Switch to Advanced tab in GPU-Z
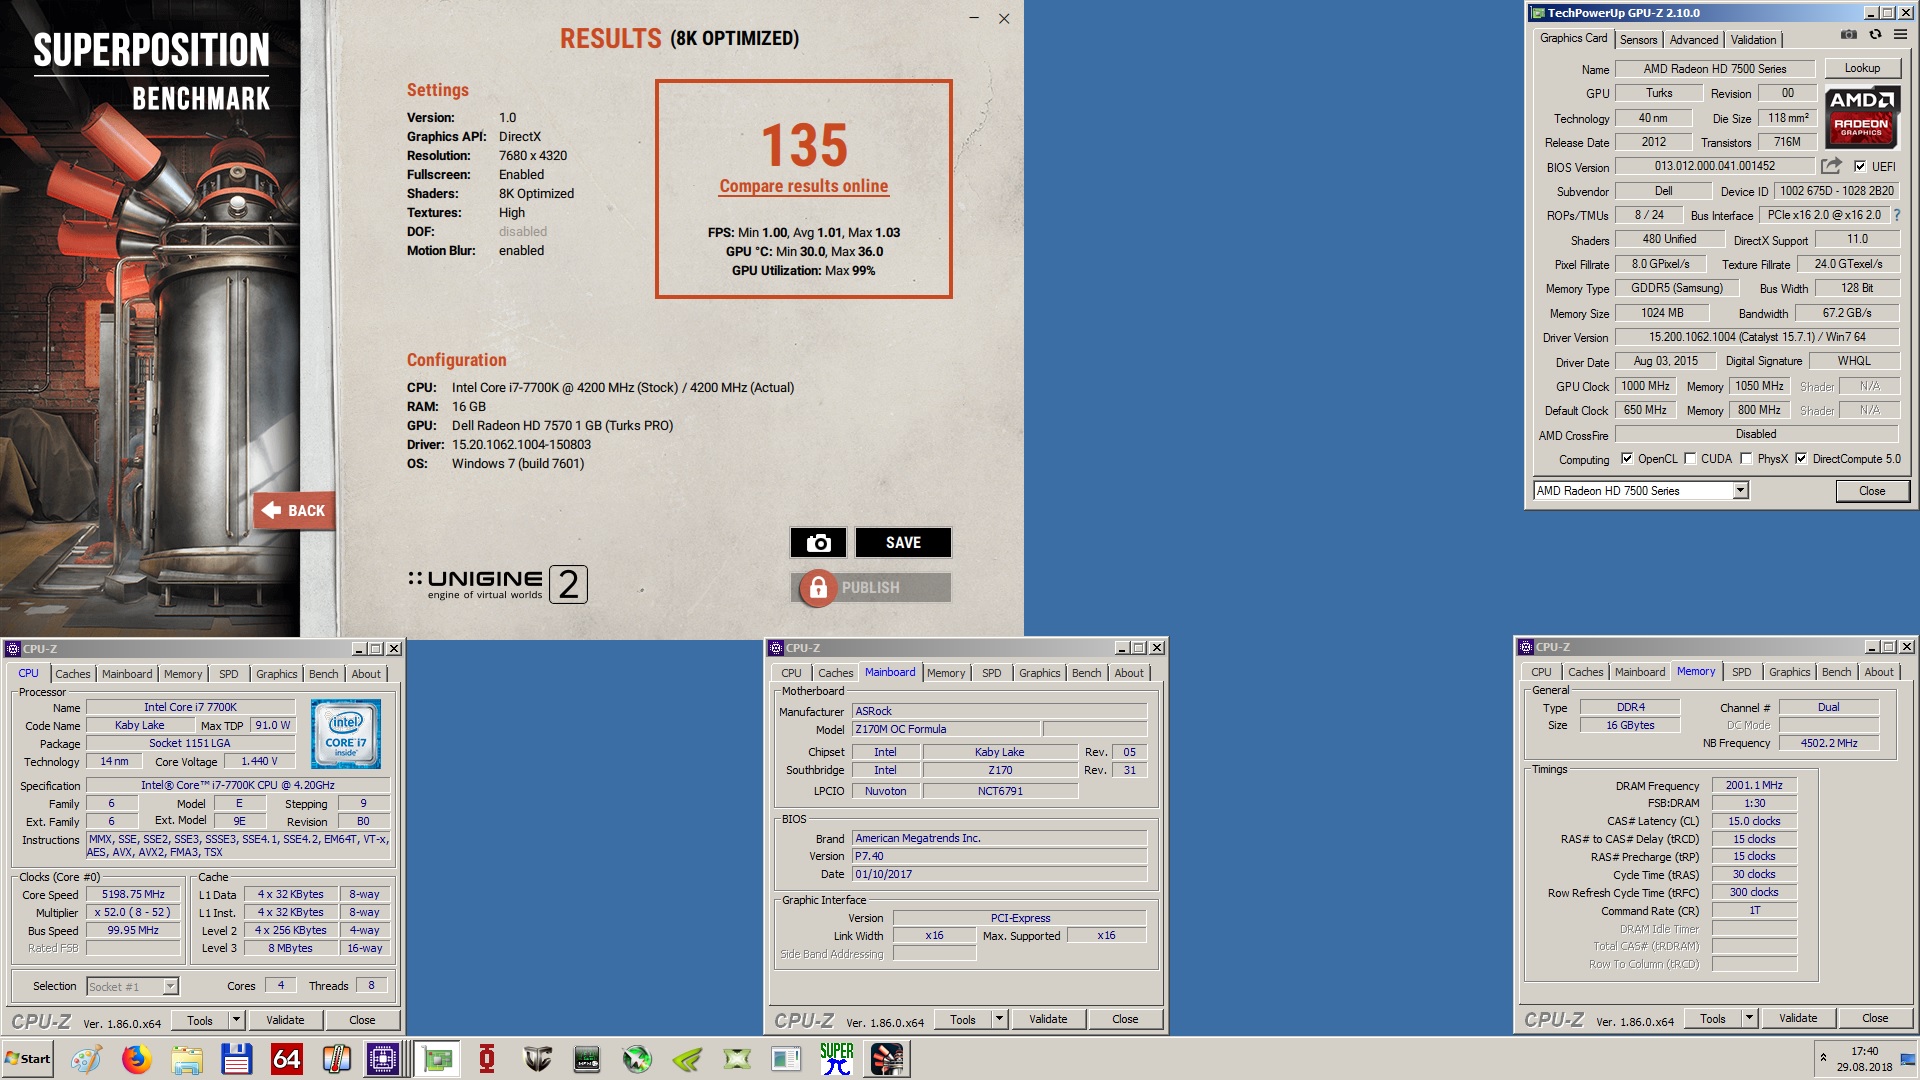 pos(1694,40)
